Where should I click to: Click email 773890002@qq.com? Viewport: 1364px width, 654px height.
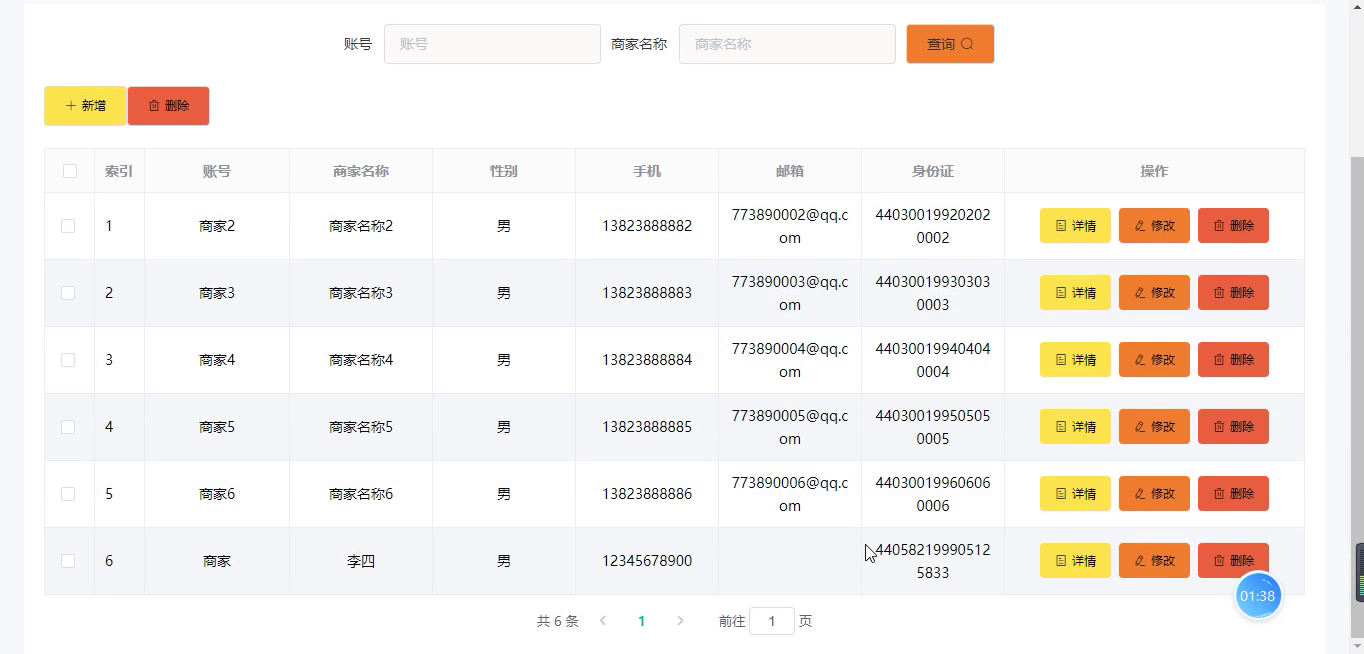tap(790, 226)
